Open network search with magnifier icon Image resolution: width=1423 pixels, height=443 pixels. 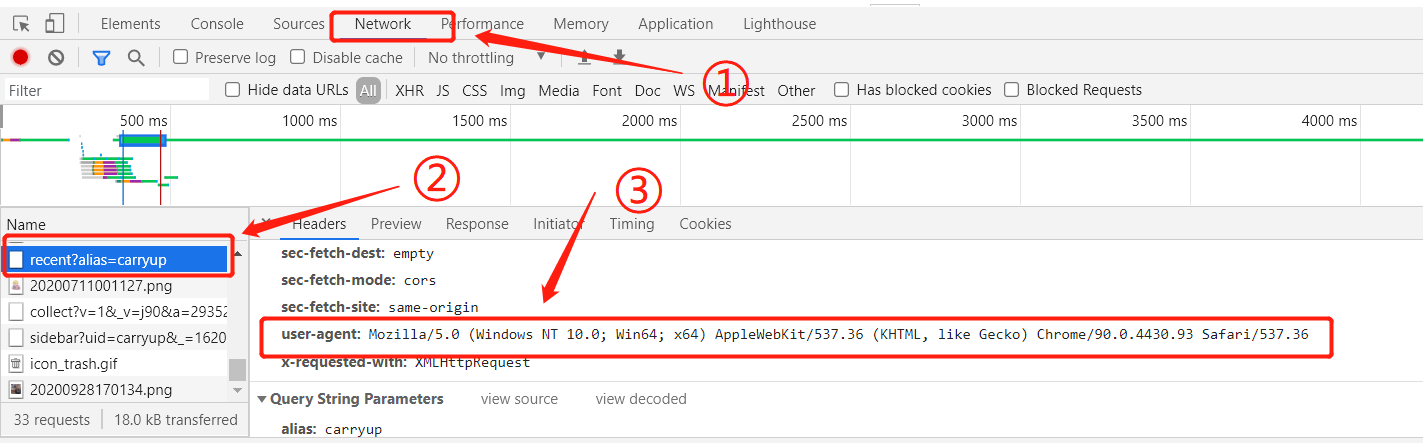pos(136,58)
